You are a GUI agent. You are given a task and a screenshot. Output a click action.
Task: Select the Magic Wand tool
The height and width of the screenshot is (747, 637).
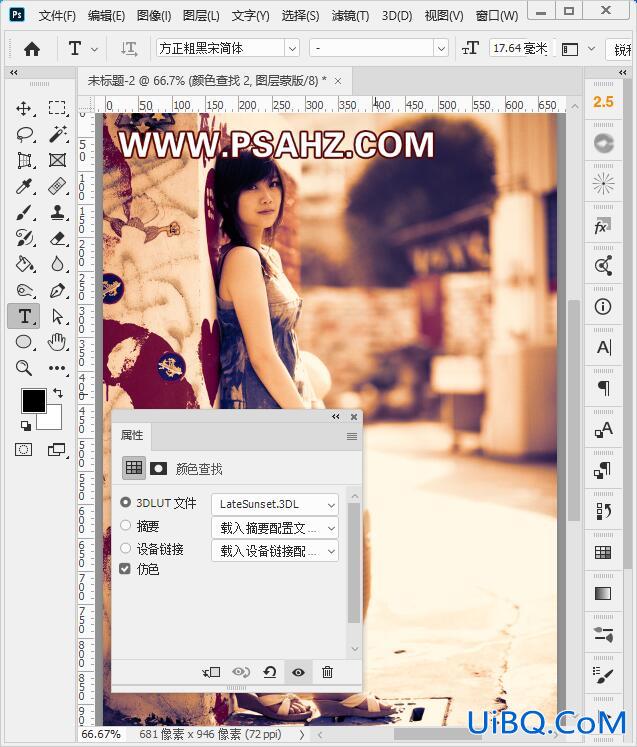[57, 134]
